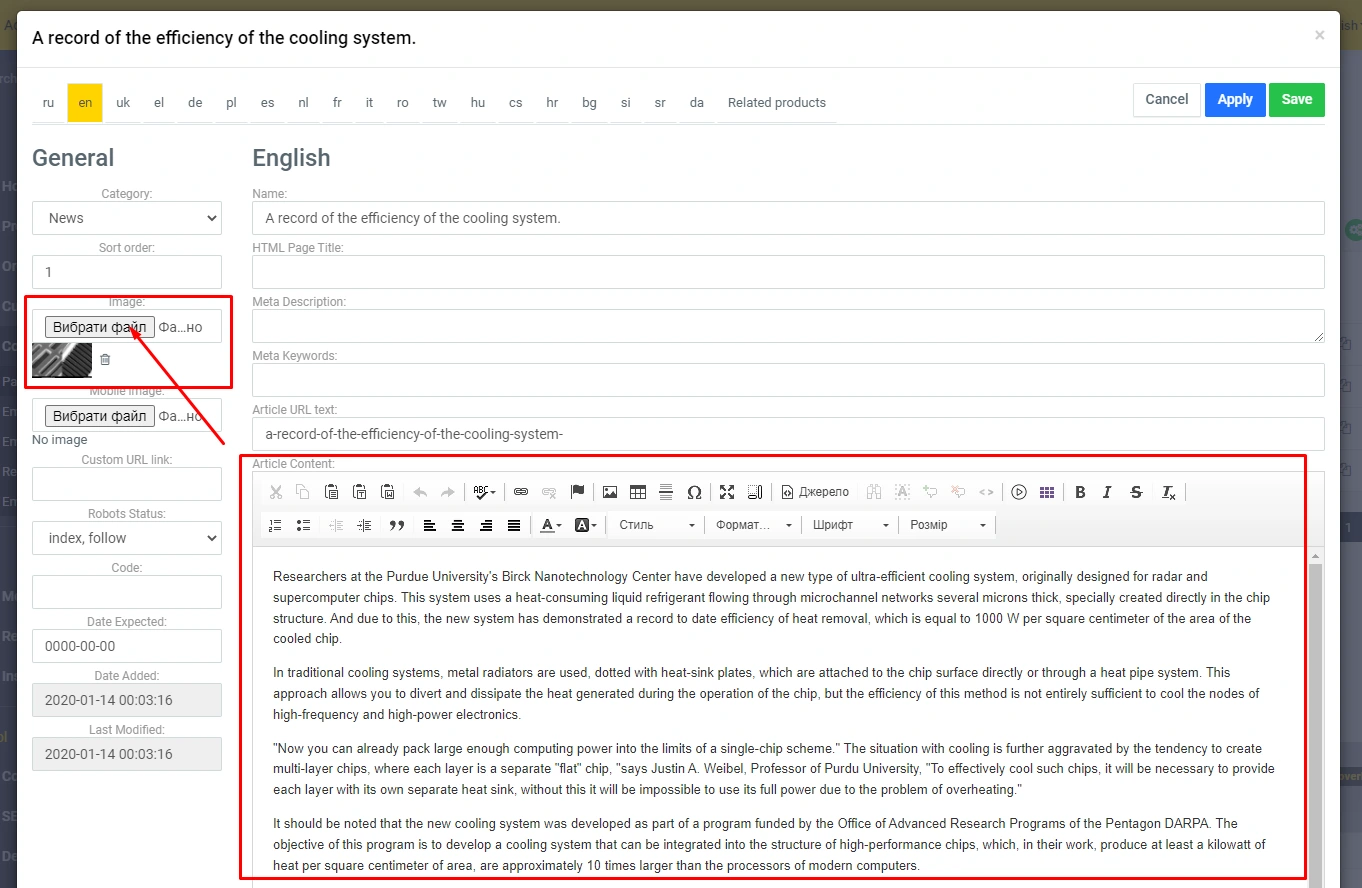Viewport: 1362px width, 888px height.
Task: Open the Шрифт font dropdown
Action: [850, 525]
